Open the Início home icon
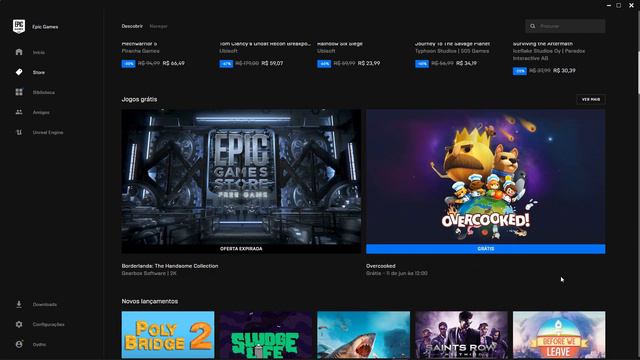 tap(19, 52)
